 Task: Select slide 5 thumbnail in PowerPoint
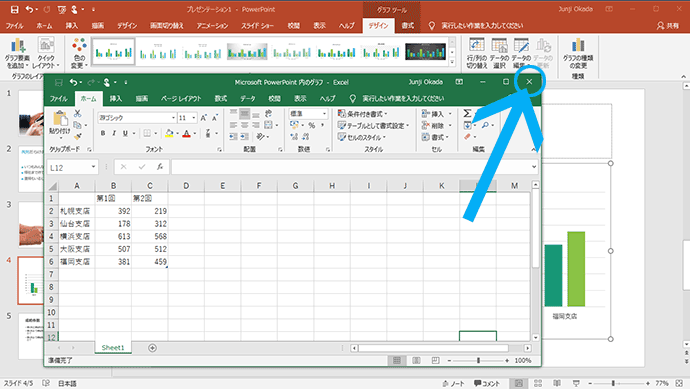click(x=31, y=335)
